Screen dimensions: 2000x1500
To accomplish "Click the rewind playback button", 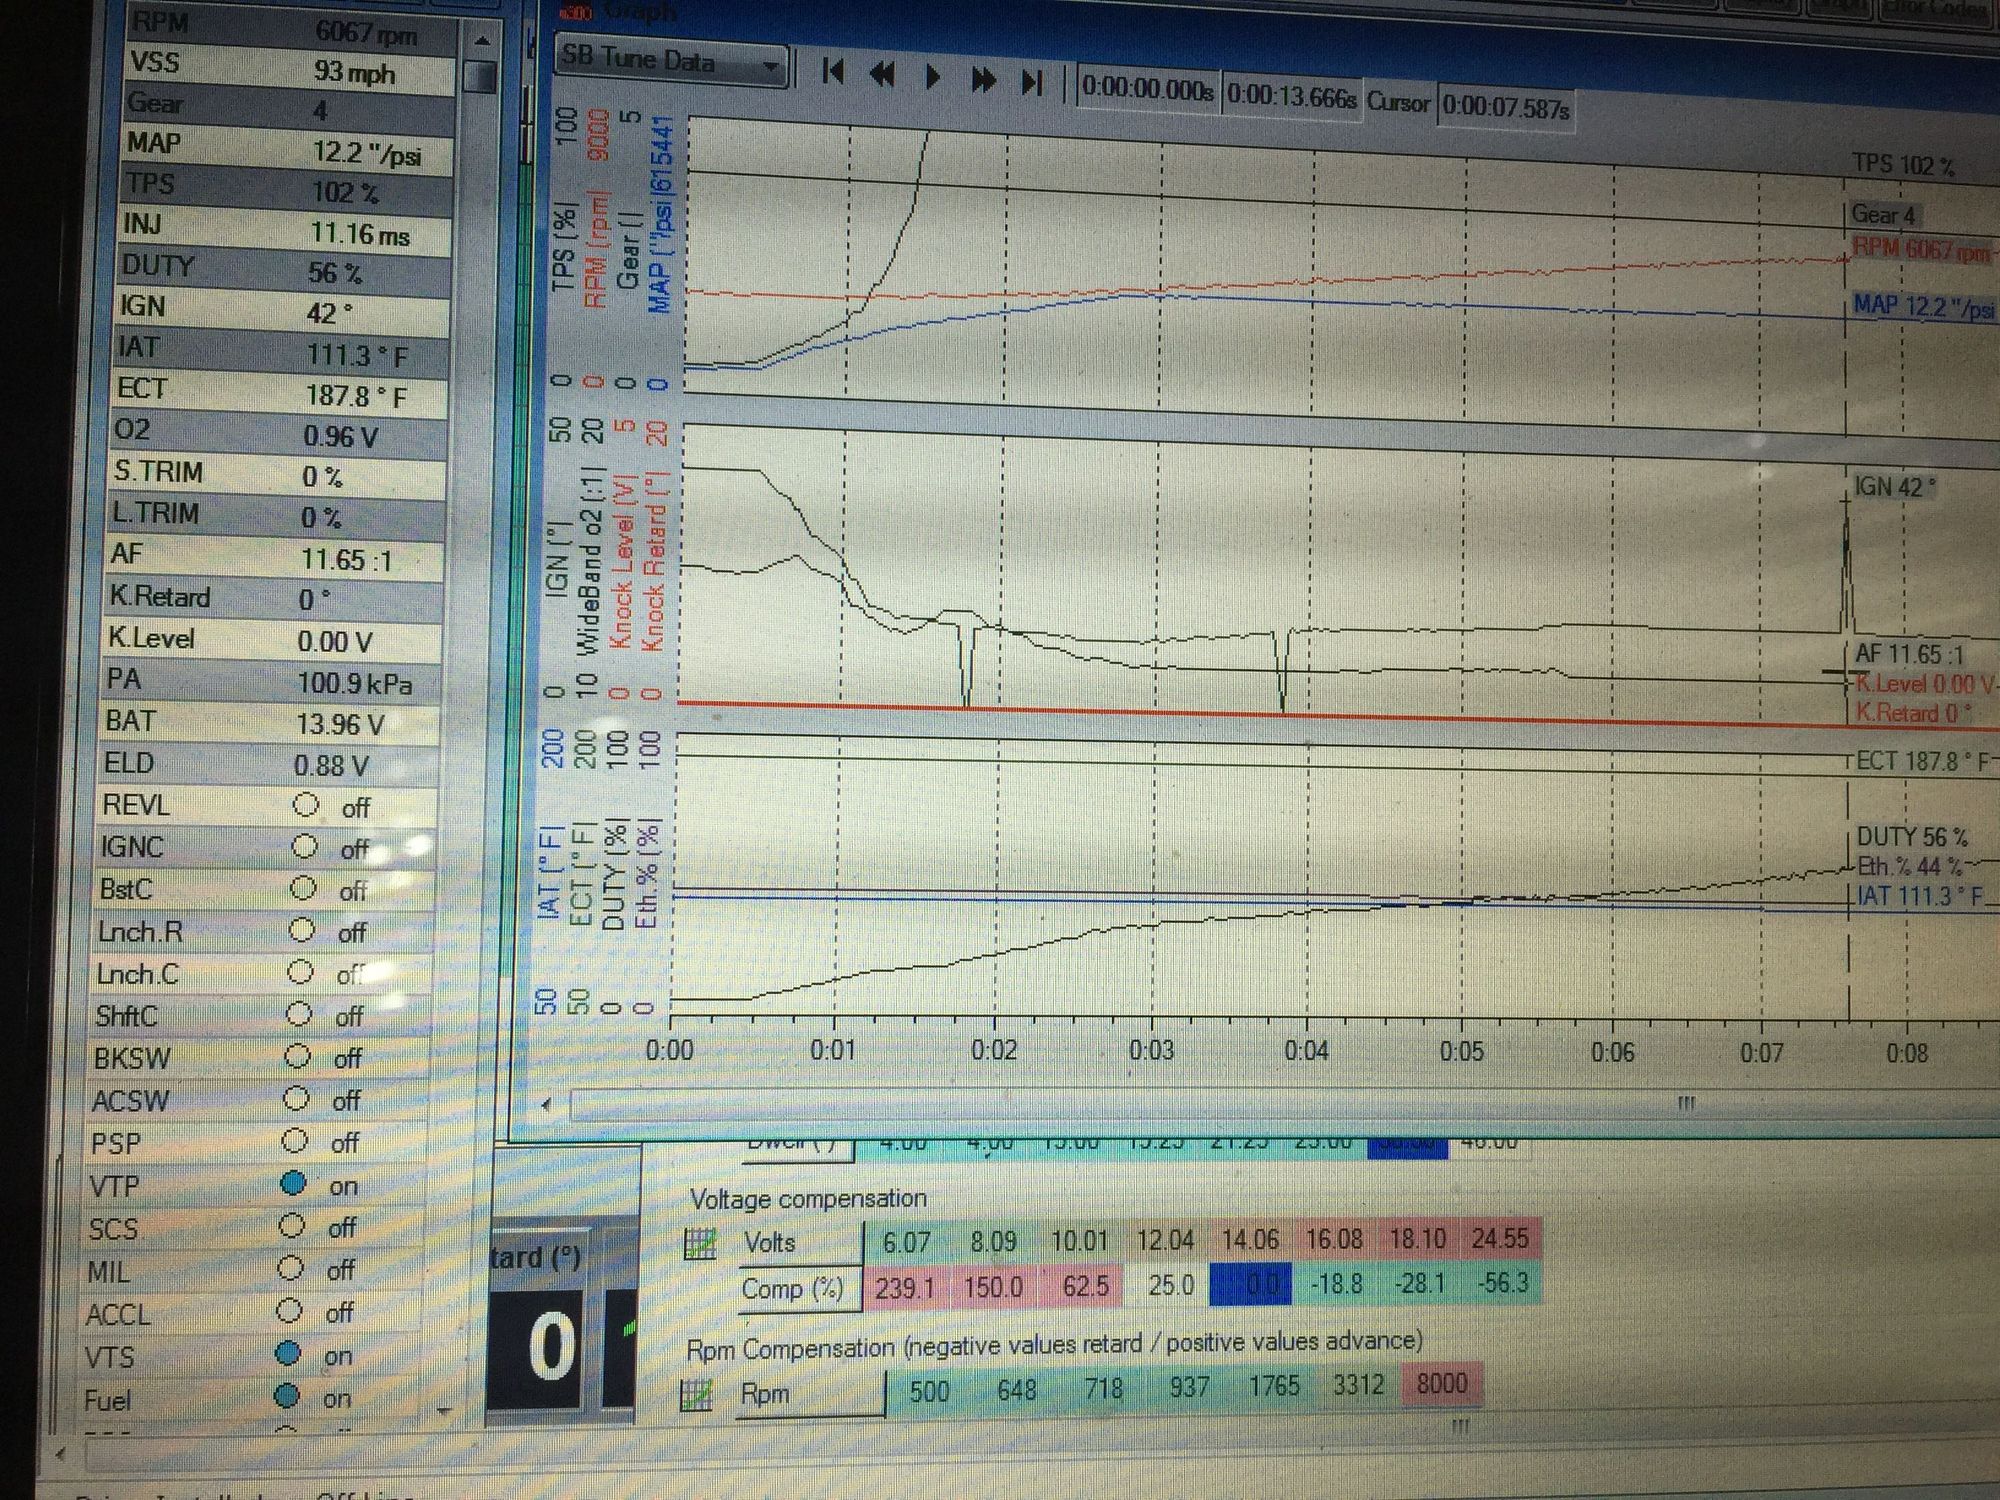I will [882, 74].
